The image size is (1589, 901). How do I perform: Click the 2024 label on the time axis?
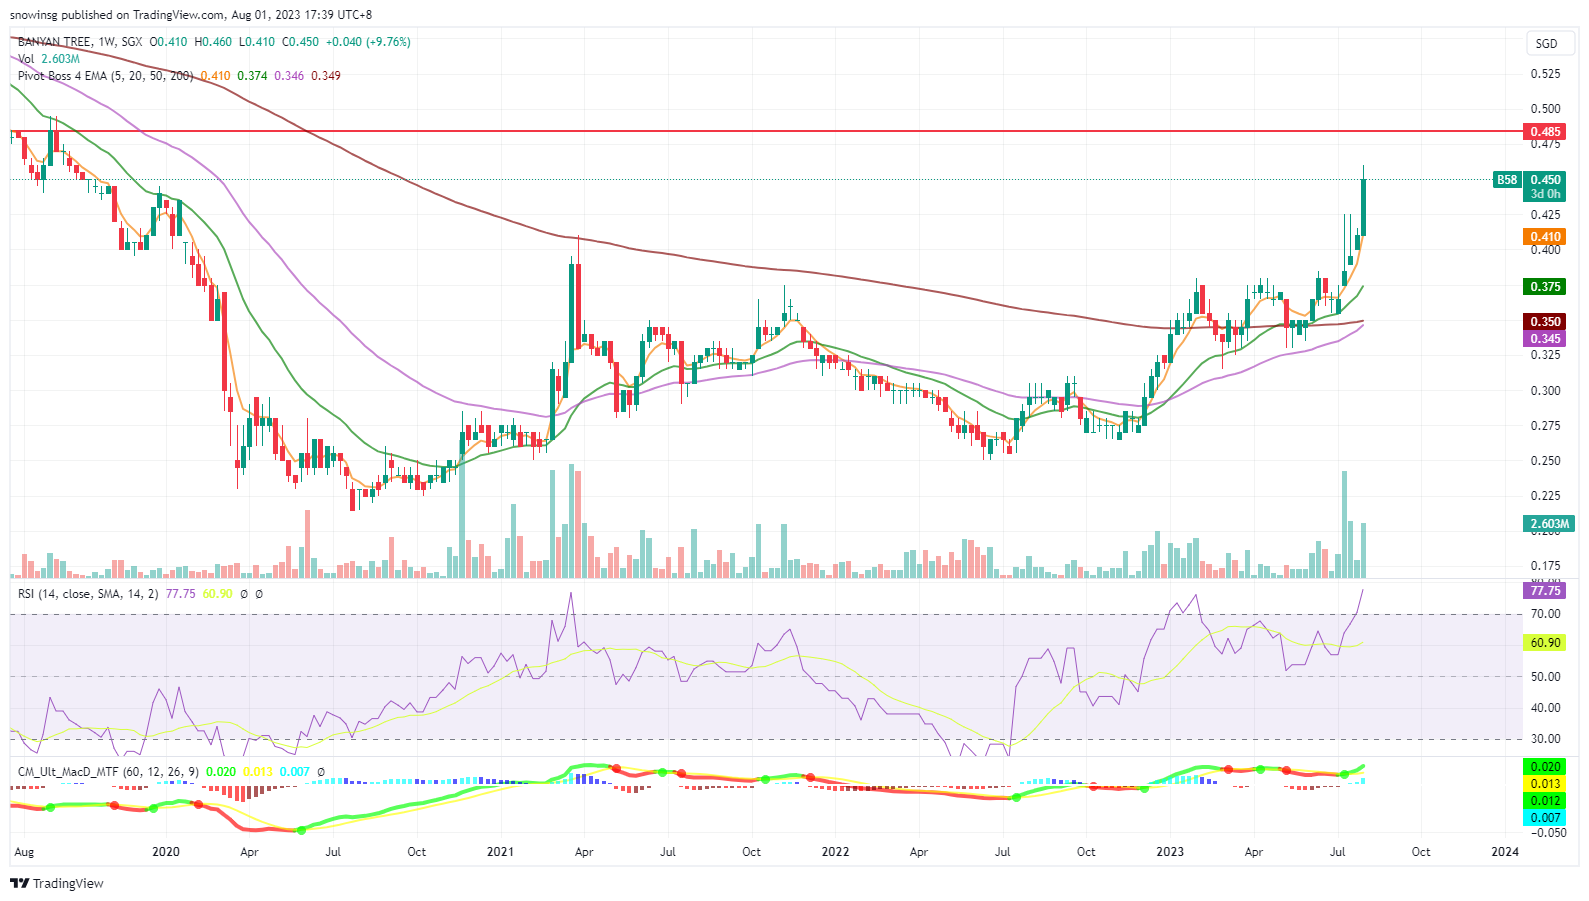(1505, 852)
